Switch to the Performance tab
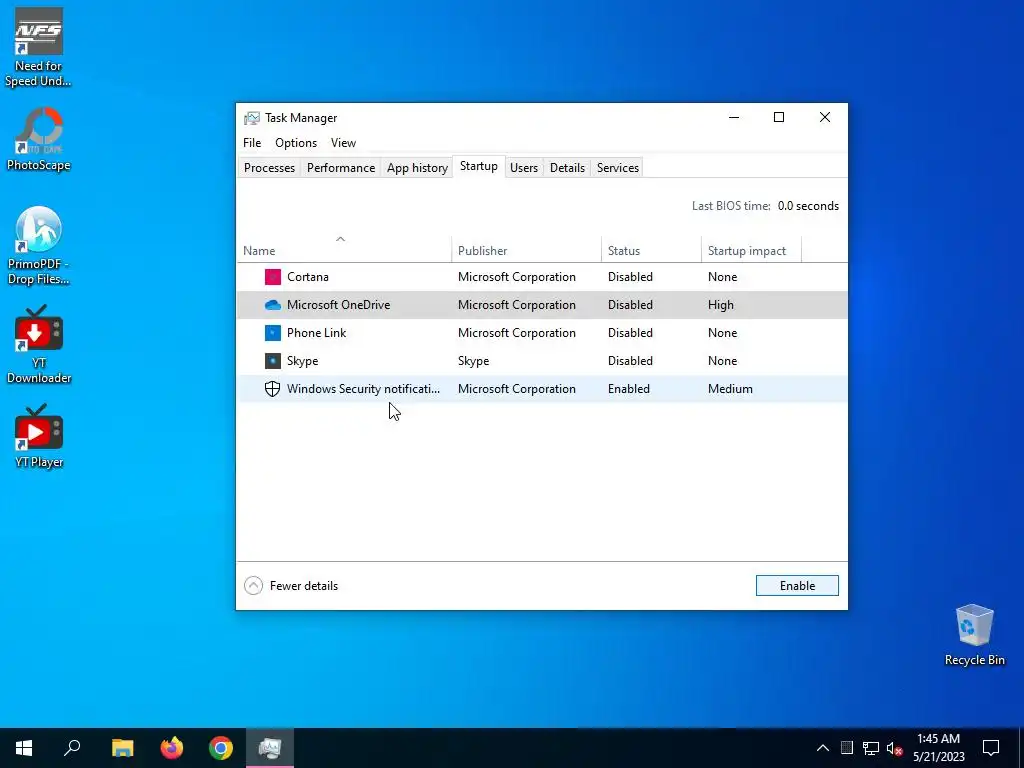 (x=341, y=168)
